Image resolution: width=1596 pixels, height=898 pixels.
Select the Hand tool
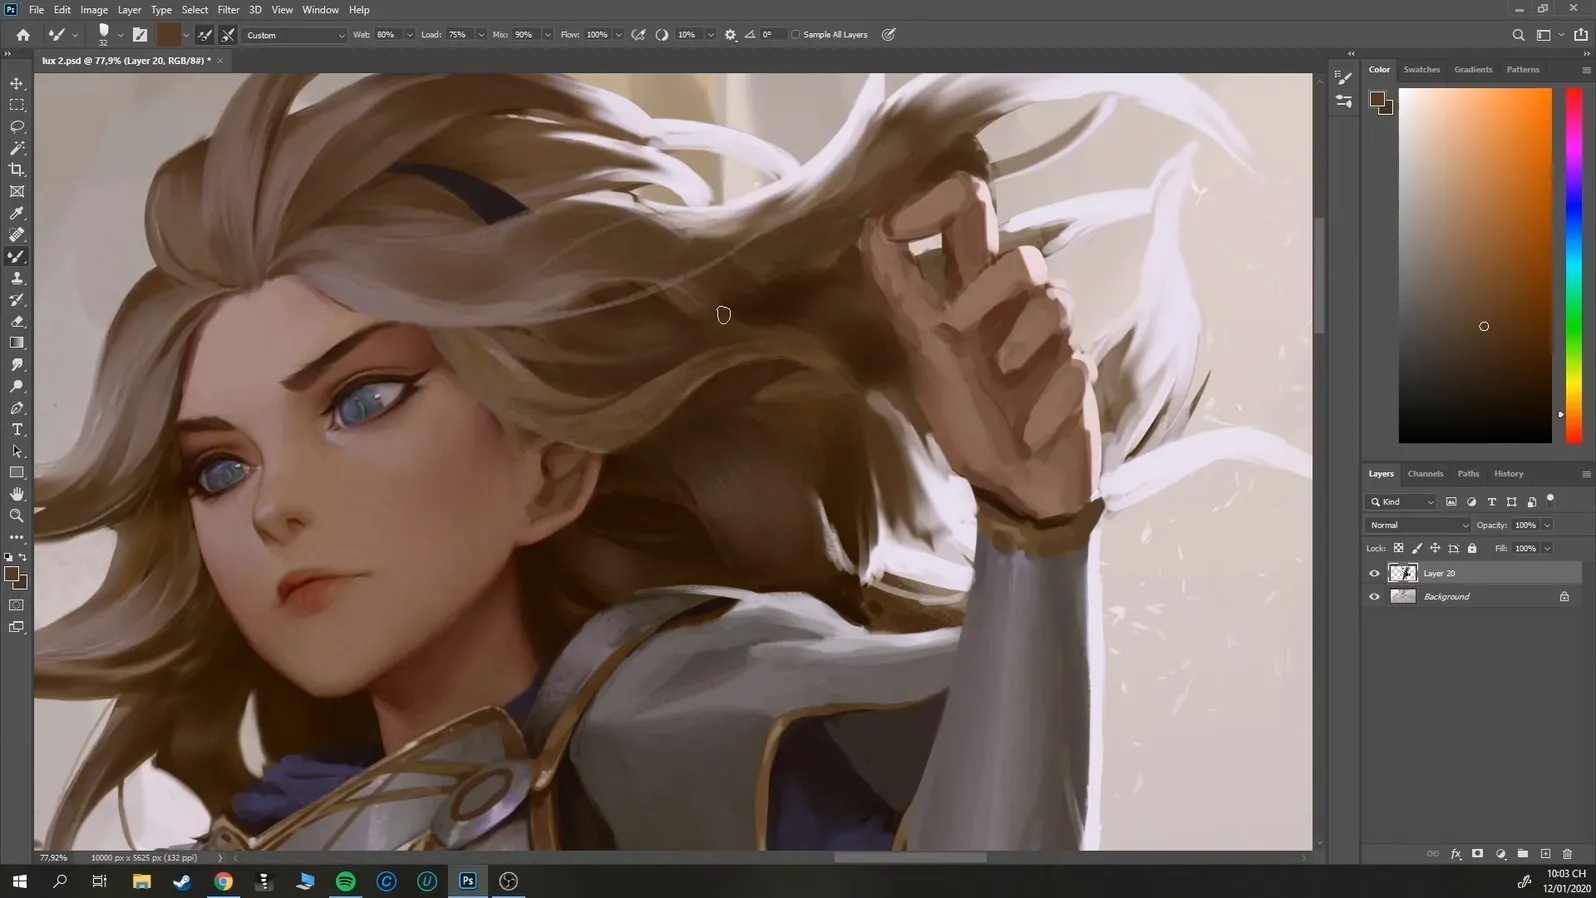pos(17,494)
